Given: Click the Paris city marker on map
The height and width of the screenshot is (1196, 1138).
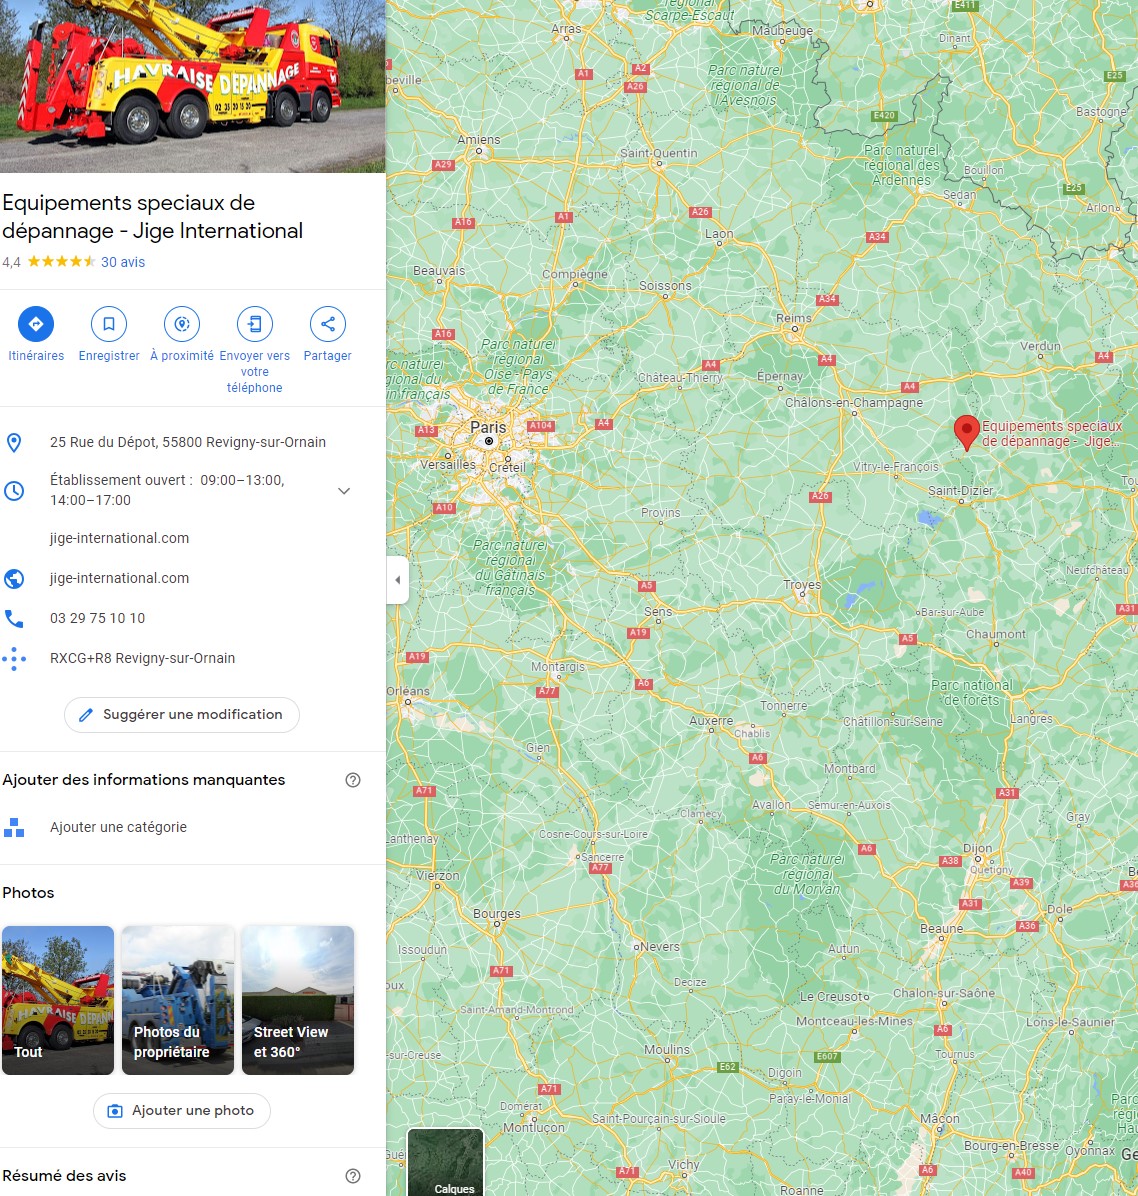Looking at the screenshot, I should (489, 441).
